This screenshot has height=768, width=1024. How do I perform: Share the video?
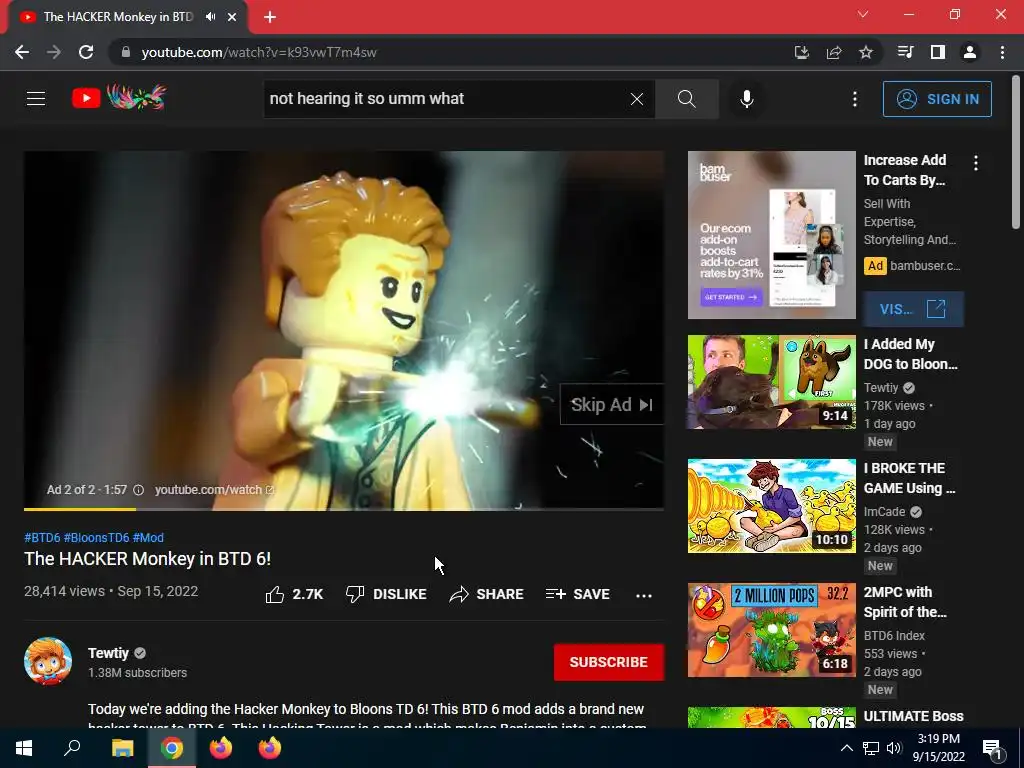point(487,594)
